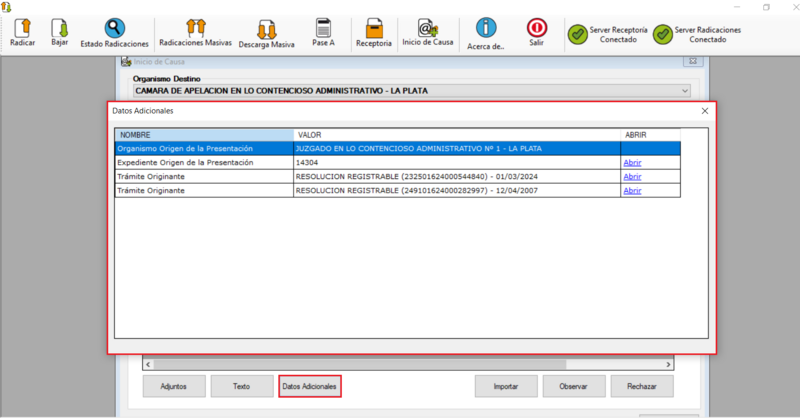Click the Bajar download icon
Screen dimensions: 800x418
[x=60, y=28]
